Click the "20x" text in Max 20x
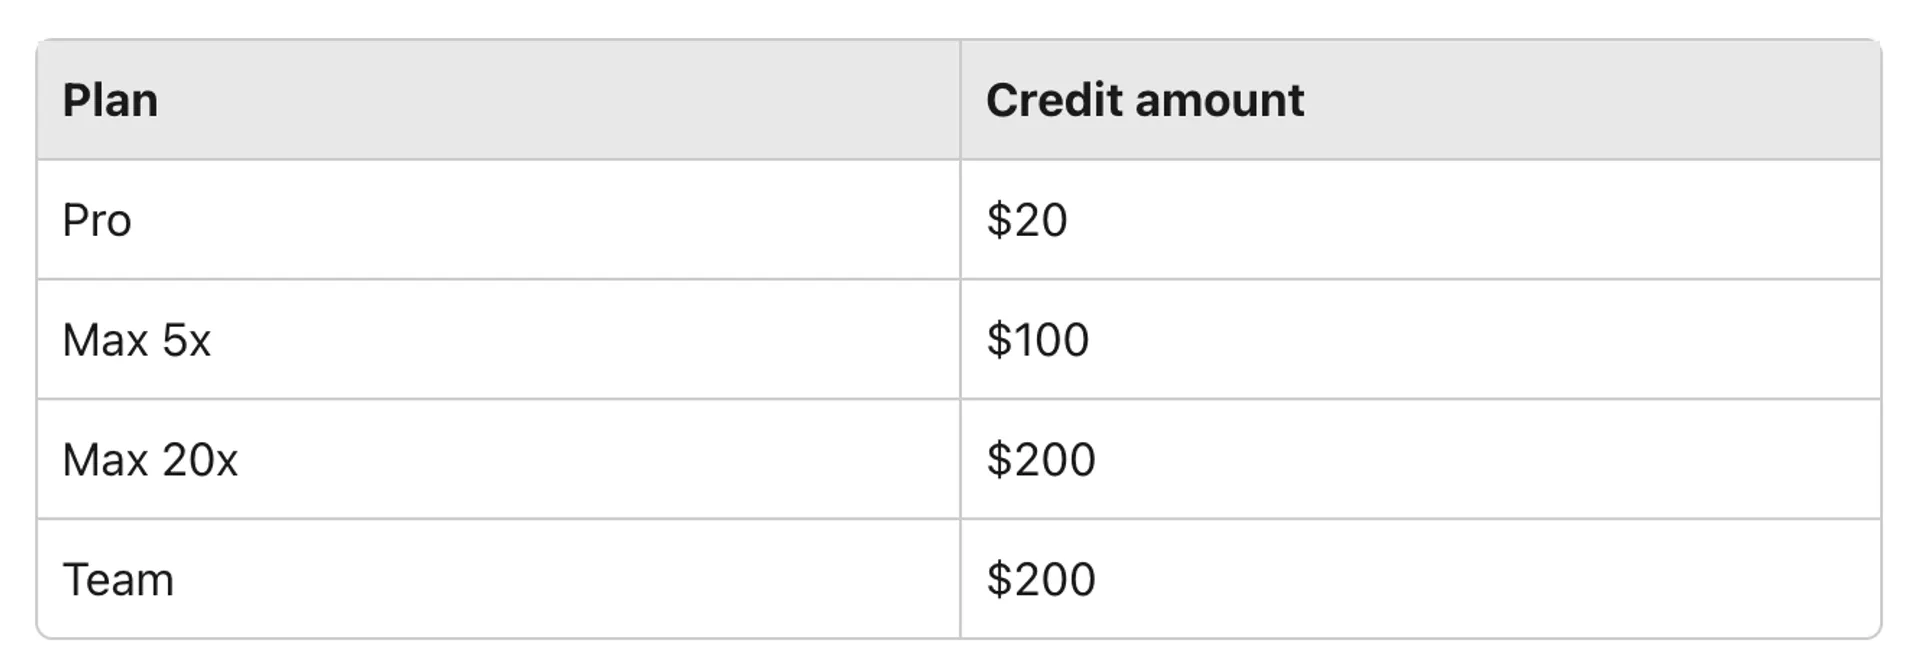Screen dimensions: 1920x664 pos(200,461)
